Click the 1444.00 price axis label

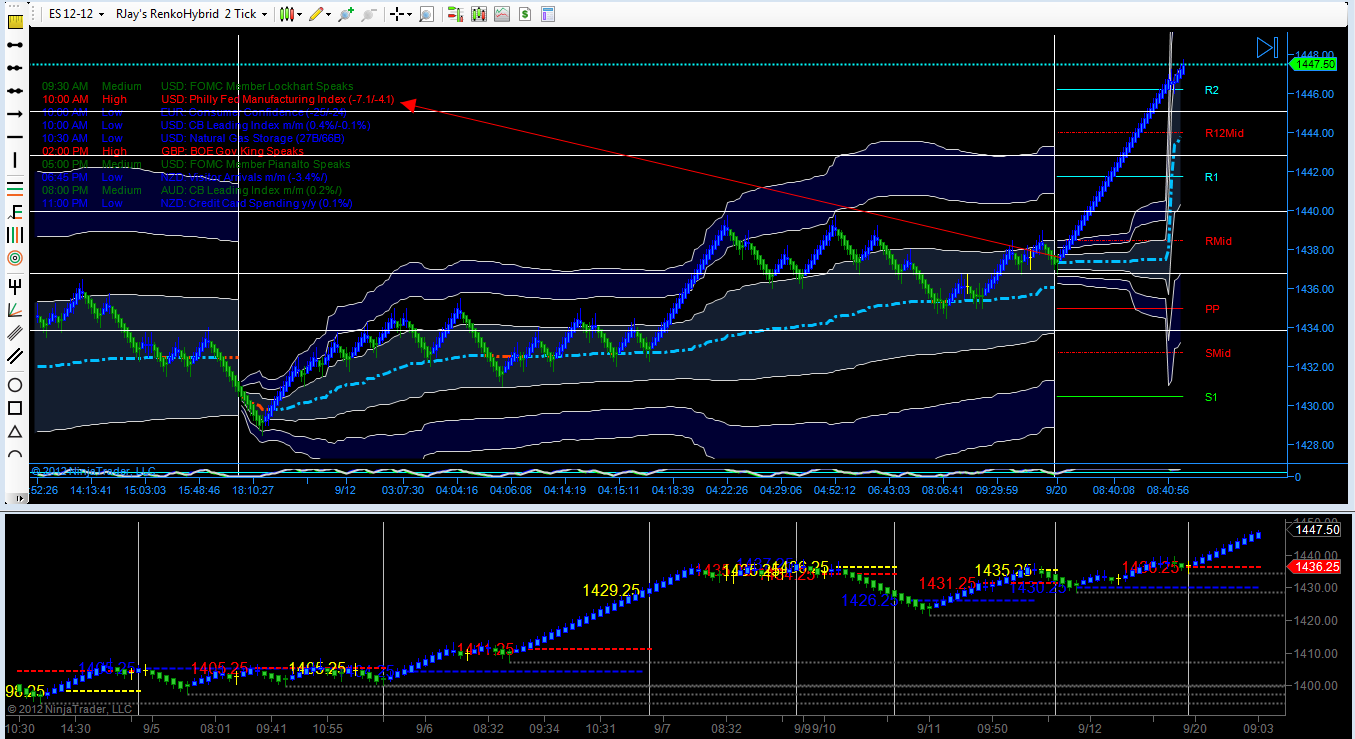point(1313,133)
